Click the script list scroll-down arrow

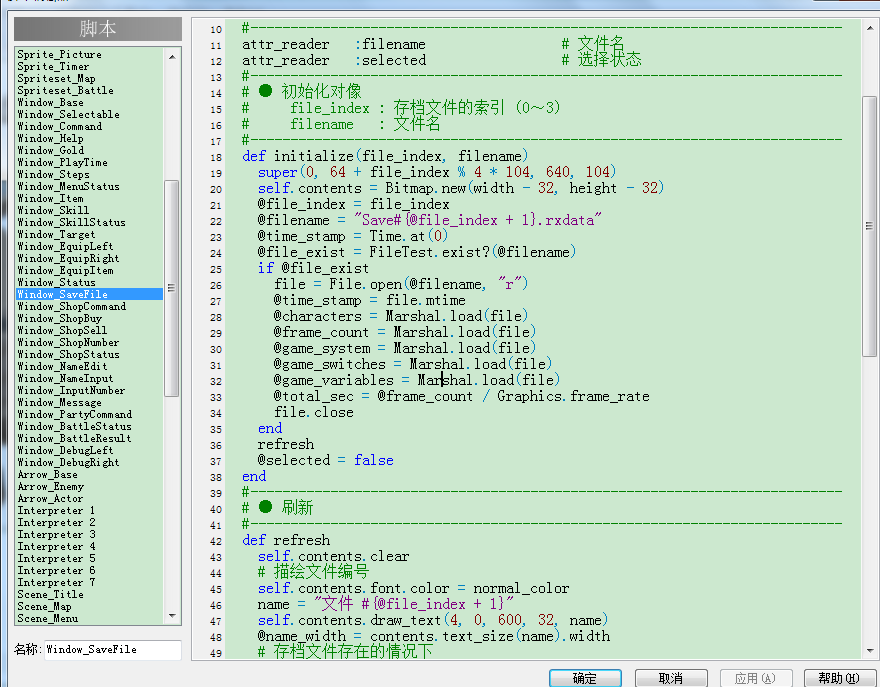pos(172,616)
